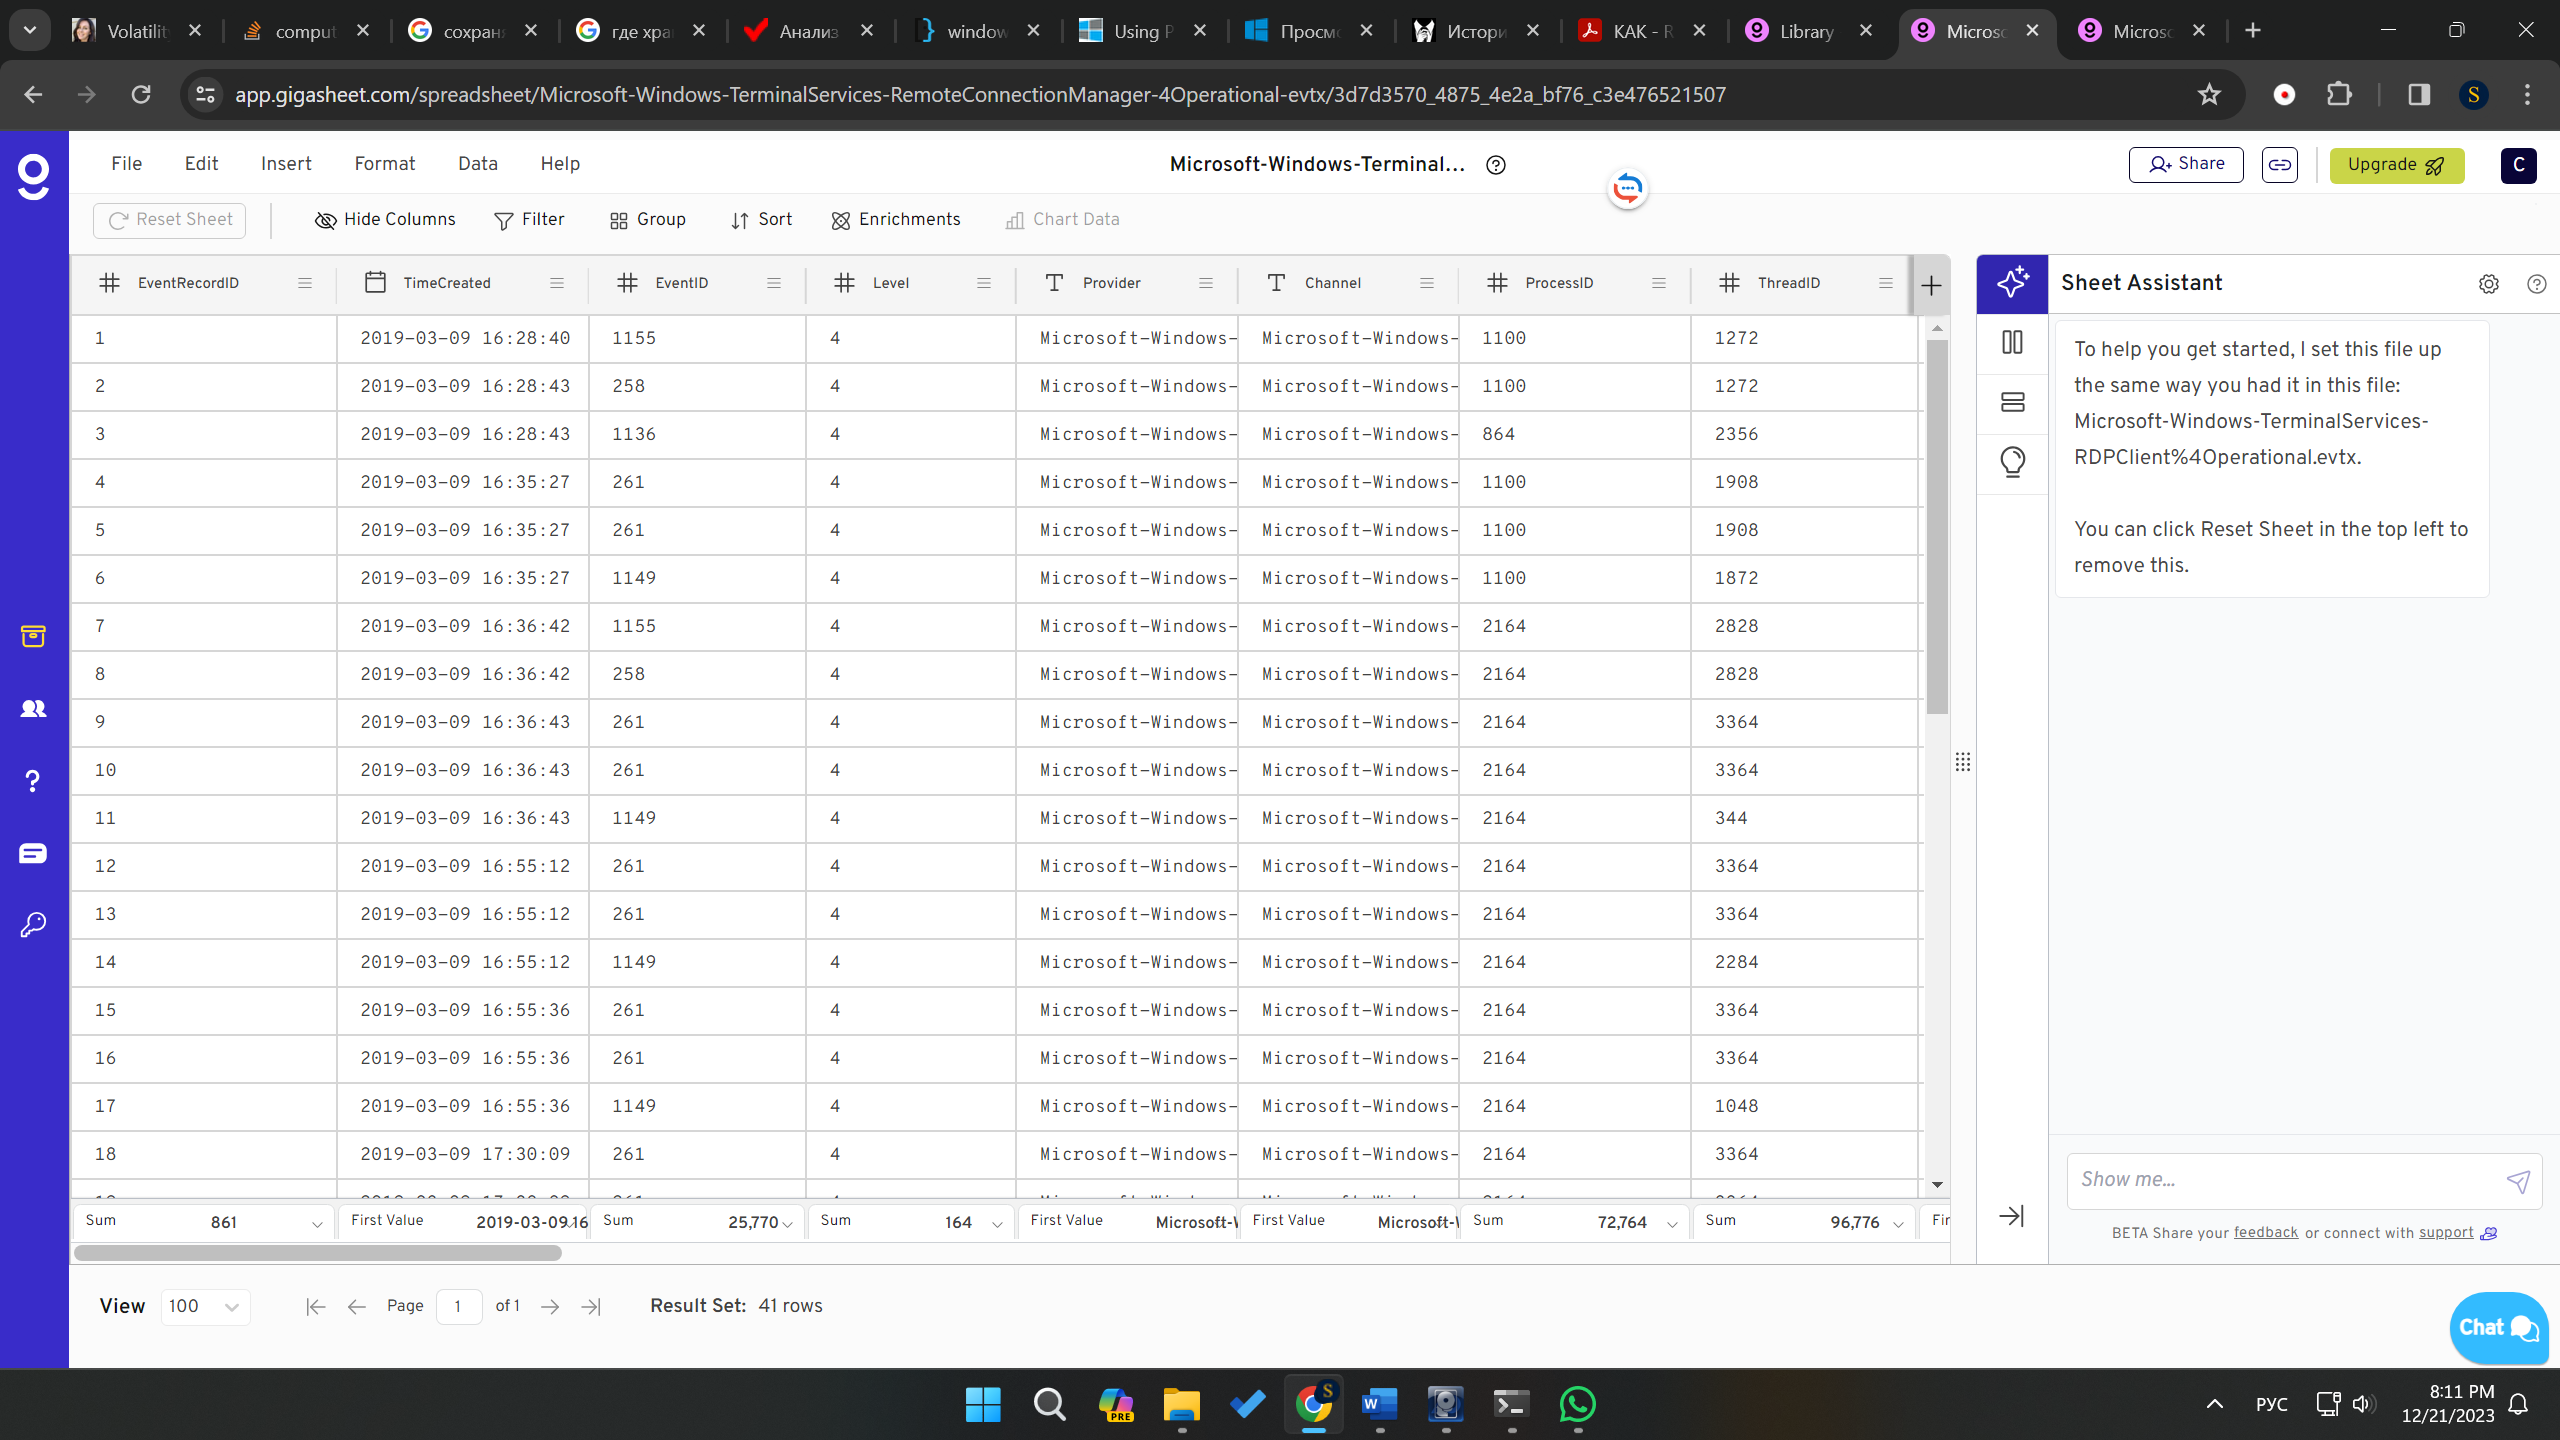Open the Group tool
2560x1440 pixels.
(x=648, y=220)
